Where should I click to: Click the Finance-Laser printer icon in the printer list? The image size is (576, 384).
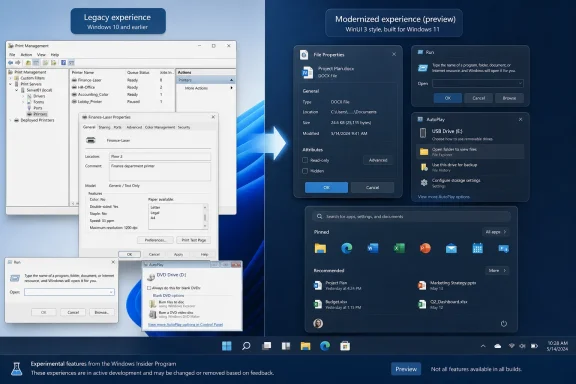(74, 80)
